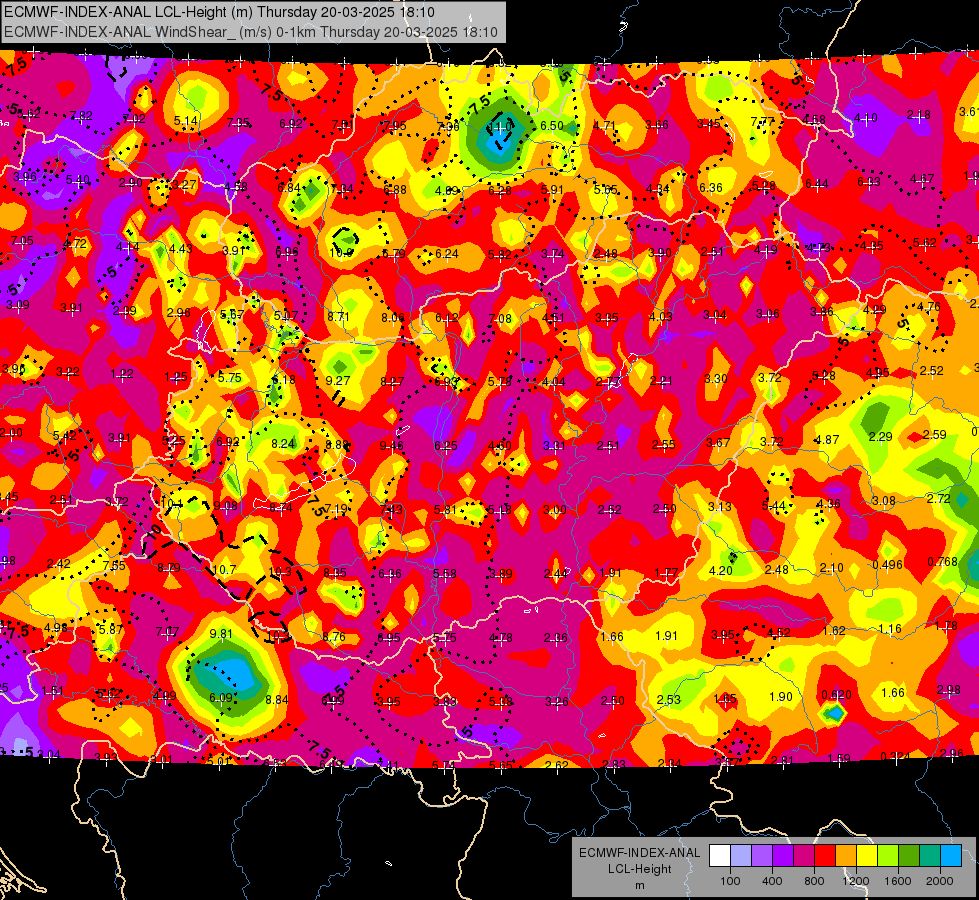This screenshot has width=979, height=900.
Task: Click the 5.87 wind shear value
Action: [111, 629]
